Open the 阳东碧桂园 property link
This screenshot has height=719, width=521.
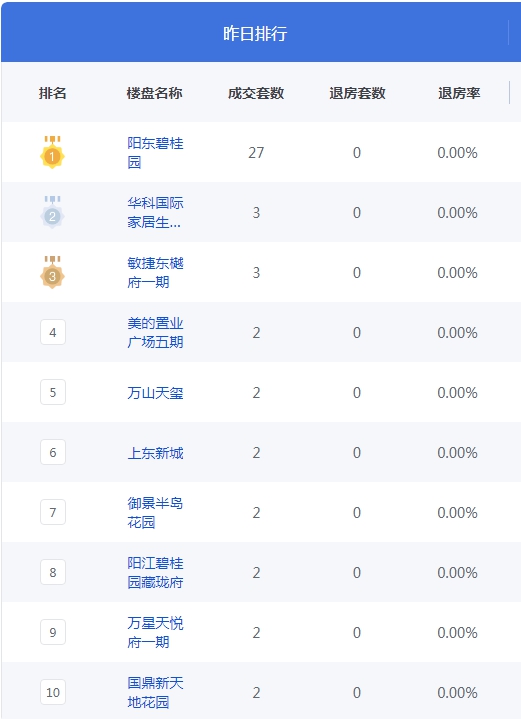pos(155,153)
